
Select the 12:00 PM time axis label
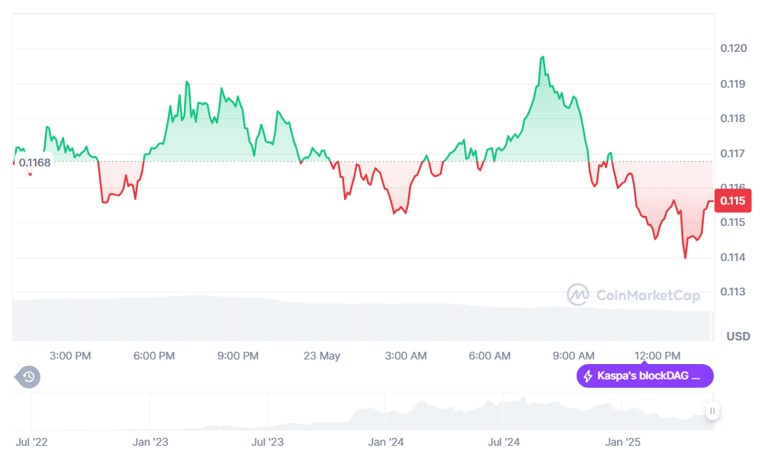(657, 355)
